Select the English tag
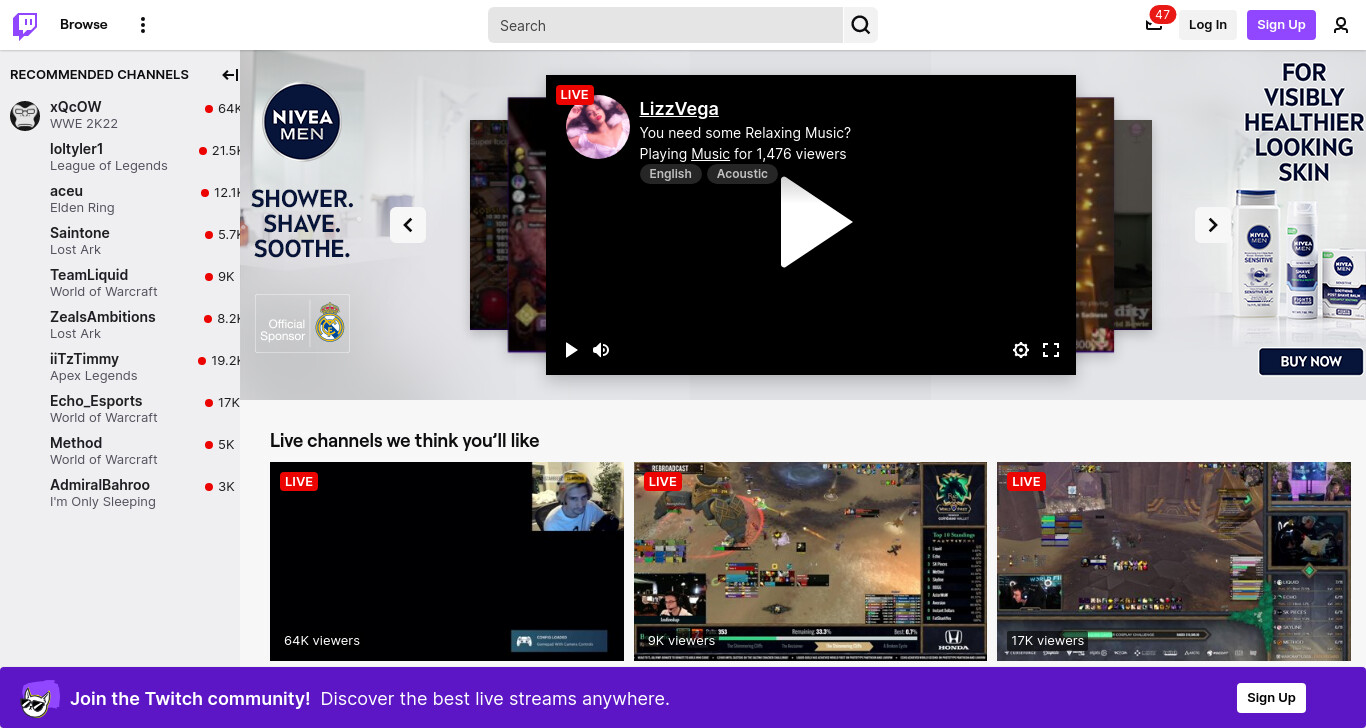 [x=670, y=174]
